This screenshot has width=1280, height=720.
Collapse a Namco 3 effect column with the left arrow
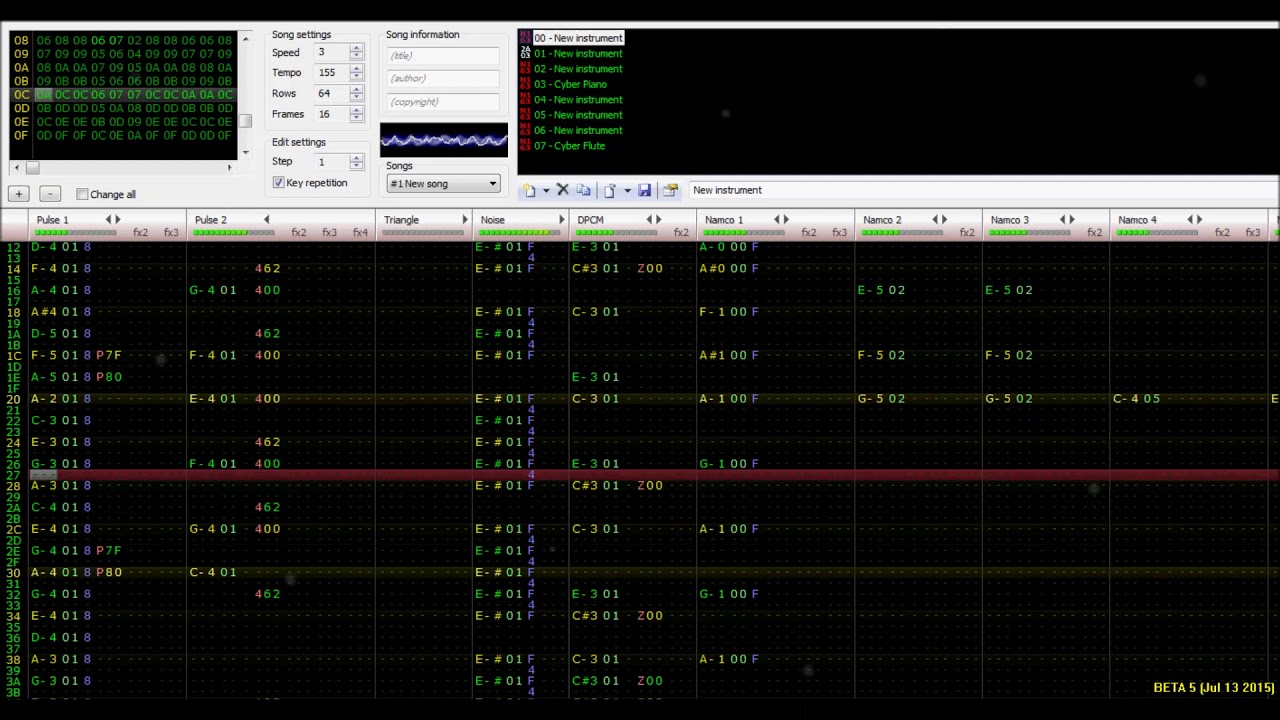pyautogui.click(x=1062, y=220)
